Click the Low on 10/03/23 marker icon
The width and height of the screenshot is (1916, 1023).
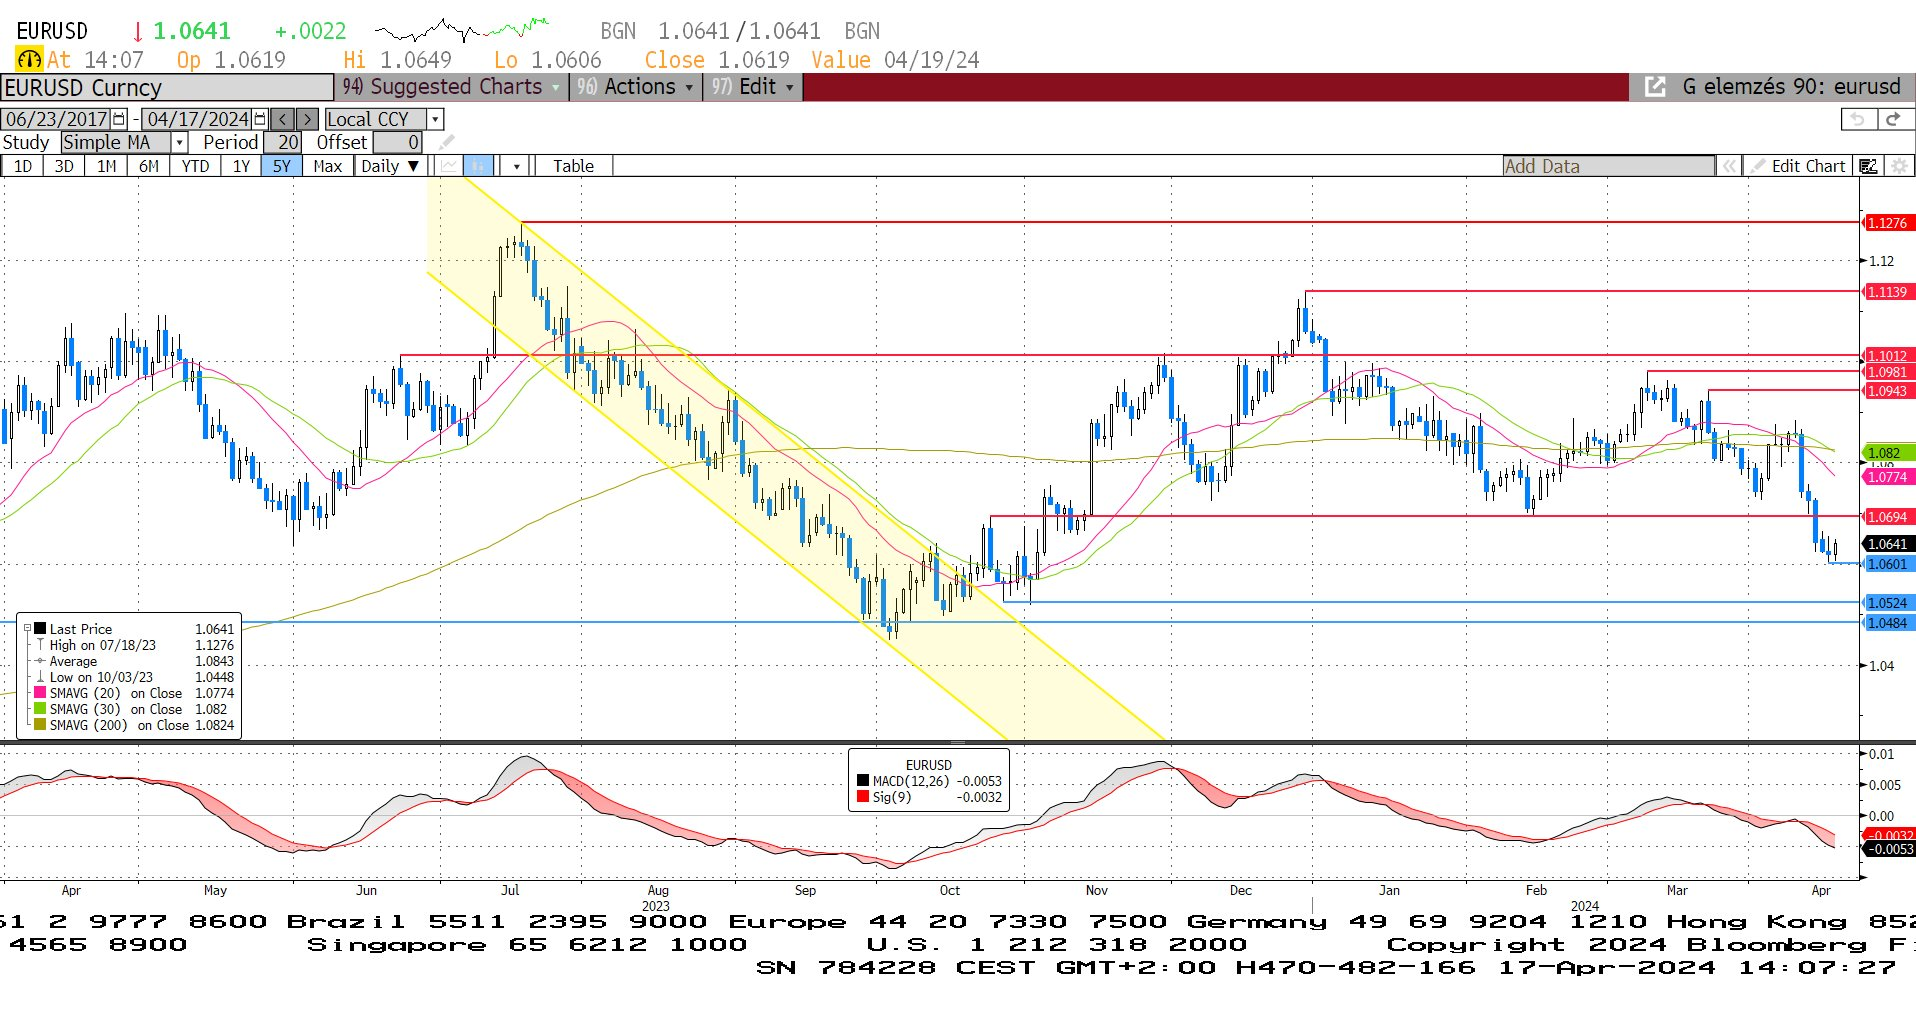tap(40, 677)
